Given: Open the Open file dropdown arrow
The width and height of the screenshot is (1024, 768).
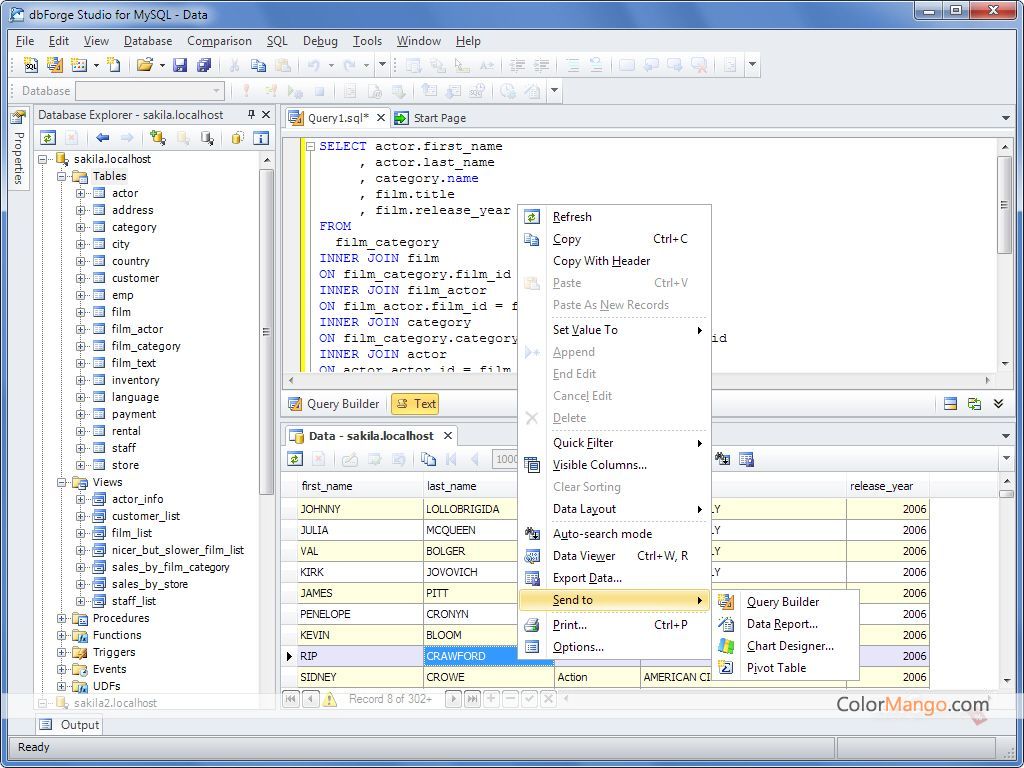Looking at the screenshot, I should pyautogui.click(x=162, y=65).
